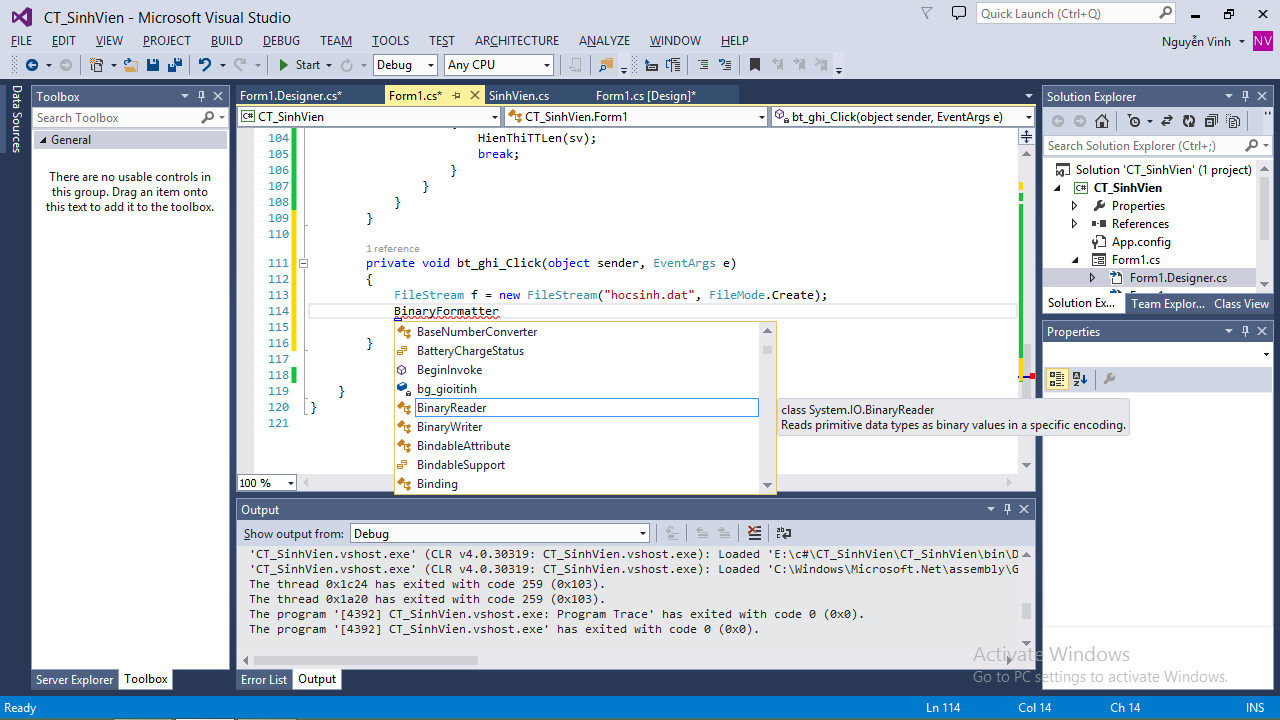Image resolution: width=1280 pixels, height=720 pixels.
Task: Click the Undo icon in the toolbar
Action: [x=204, y=65]
